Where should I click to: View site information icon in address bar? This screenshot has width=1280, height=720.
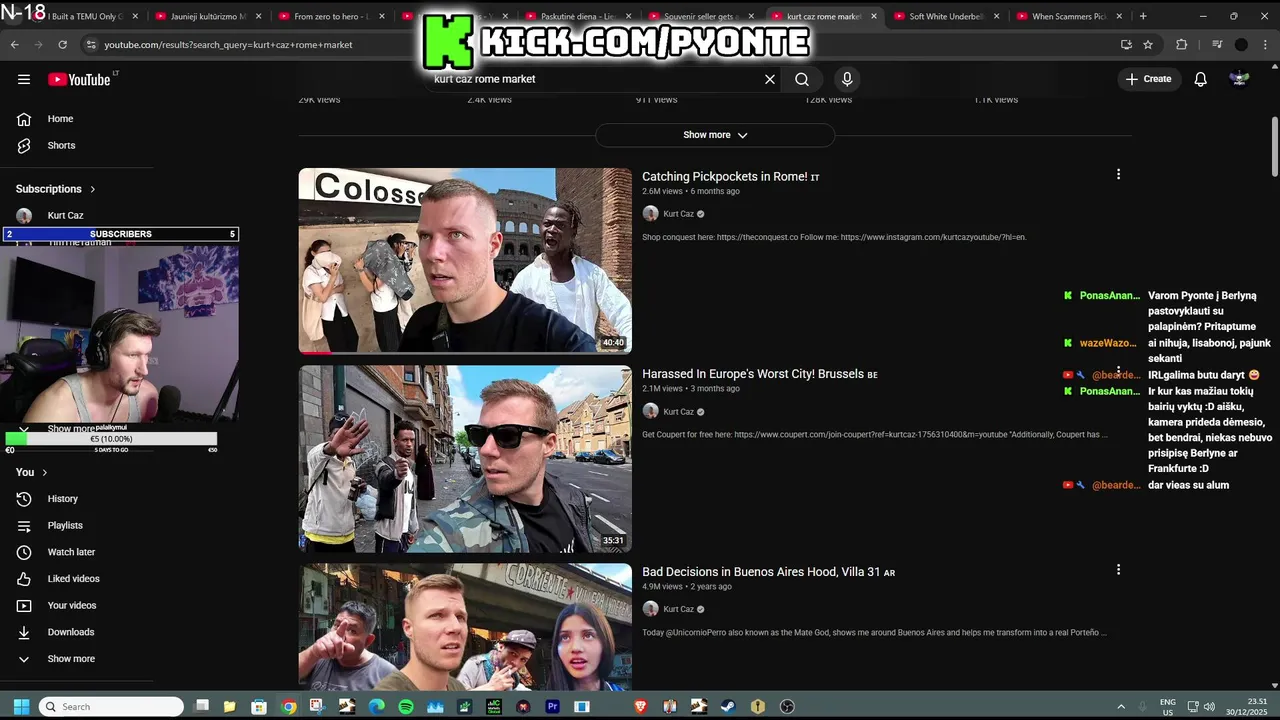coord(91,44)
